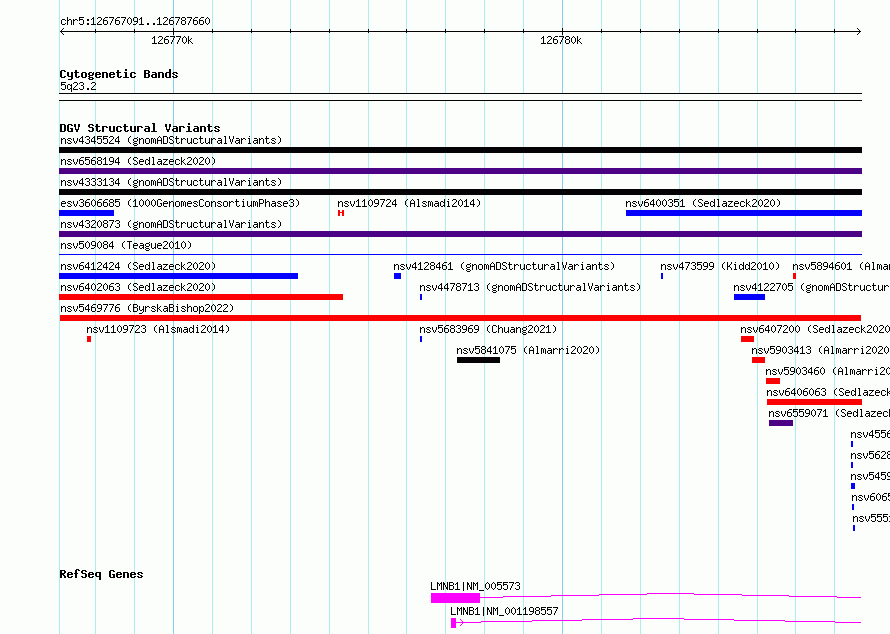Screen dimensions: 890x634
Task: Click the magenta exon block of LMNB1 NM_005573
Action: pyautogui.click(x=455, y=598)
